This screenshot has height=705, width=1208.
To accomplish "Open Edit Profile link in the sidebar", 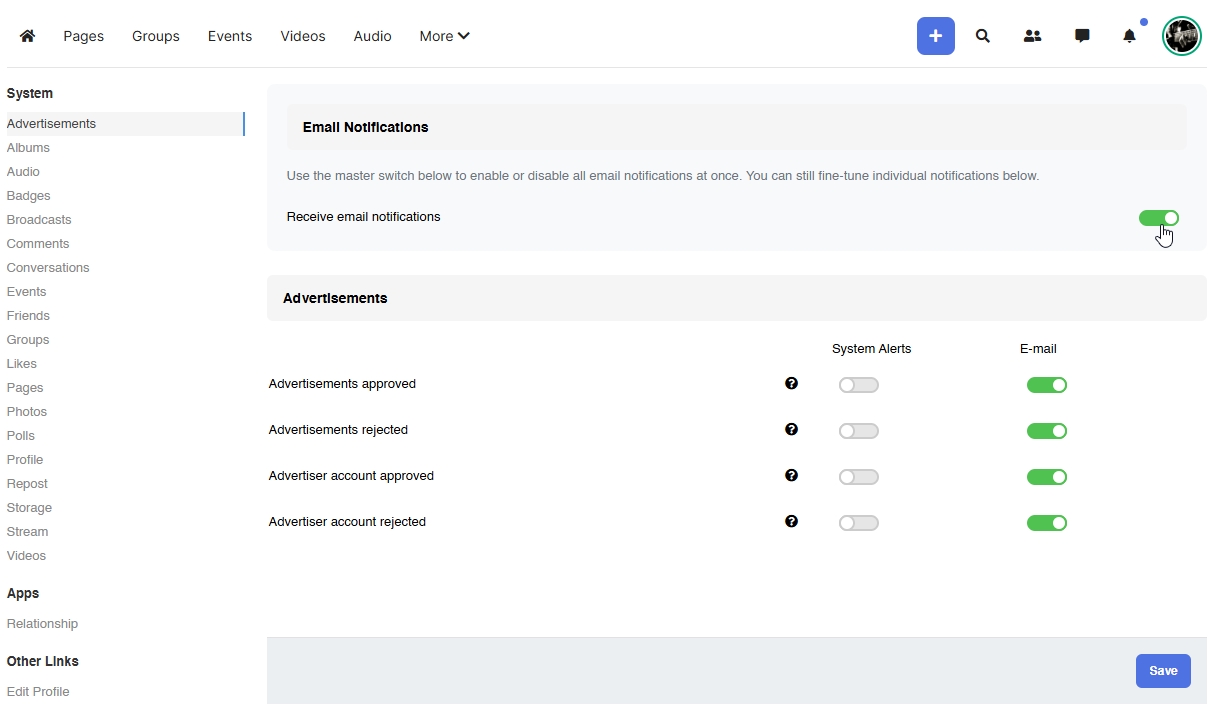I will click(x=38, y=691).
